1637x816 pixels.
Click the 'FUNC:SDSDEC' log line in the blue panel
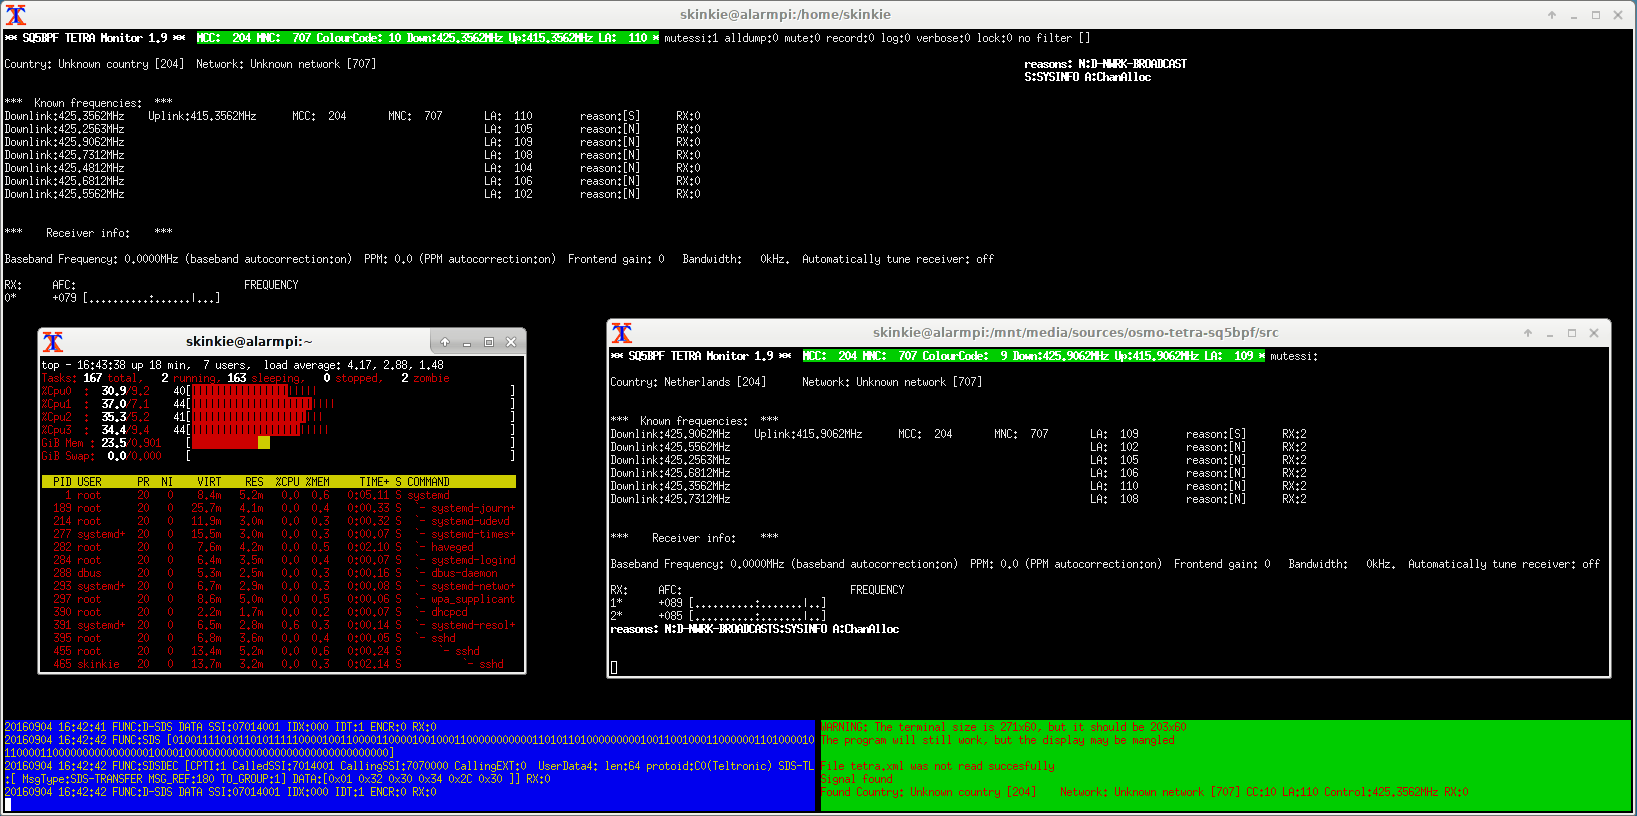pos(409,766)
